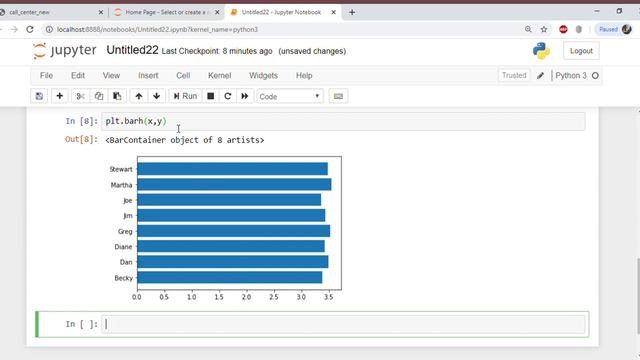Interrupt the kernel with the stop icon
Viewport: 640px width, 360px height.
(211, 96)
